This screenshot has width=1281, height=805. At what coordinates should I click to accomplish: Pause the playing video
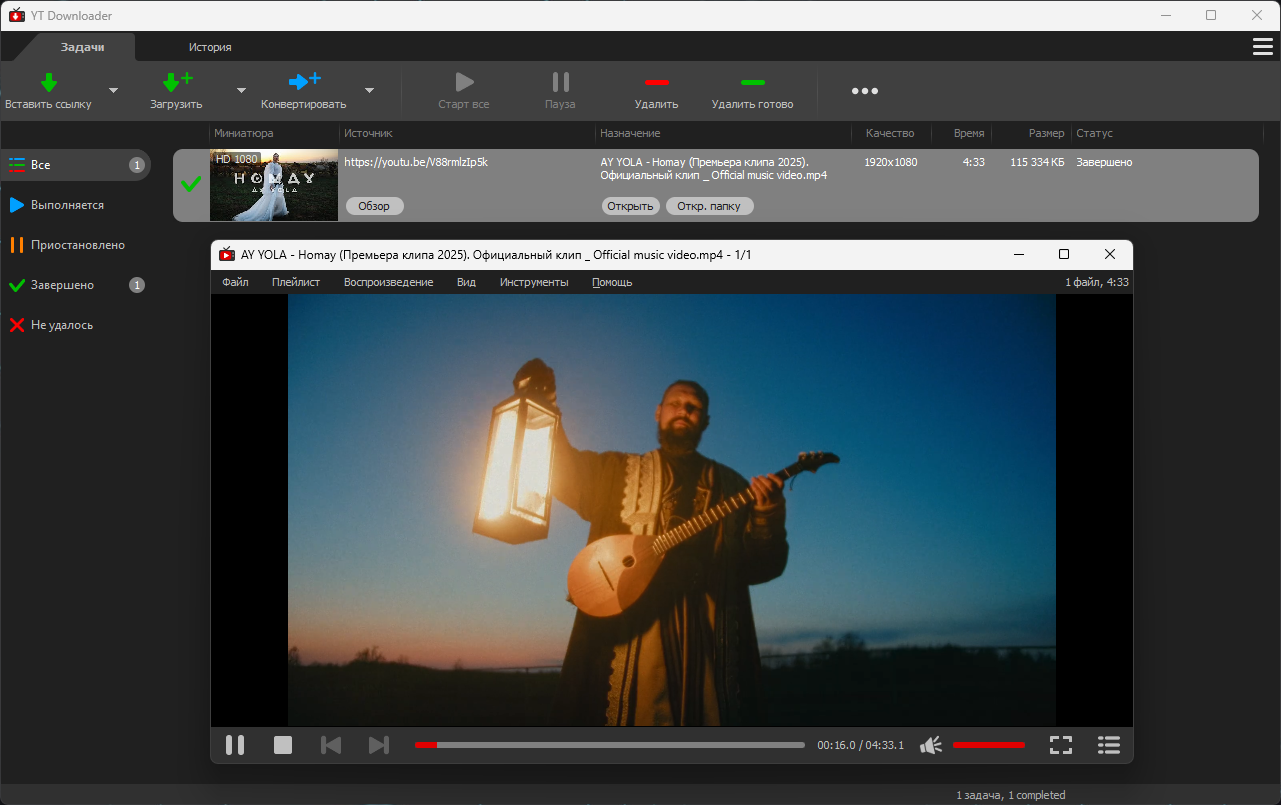[235, 745]
